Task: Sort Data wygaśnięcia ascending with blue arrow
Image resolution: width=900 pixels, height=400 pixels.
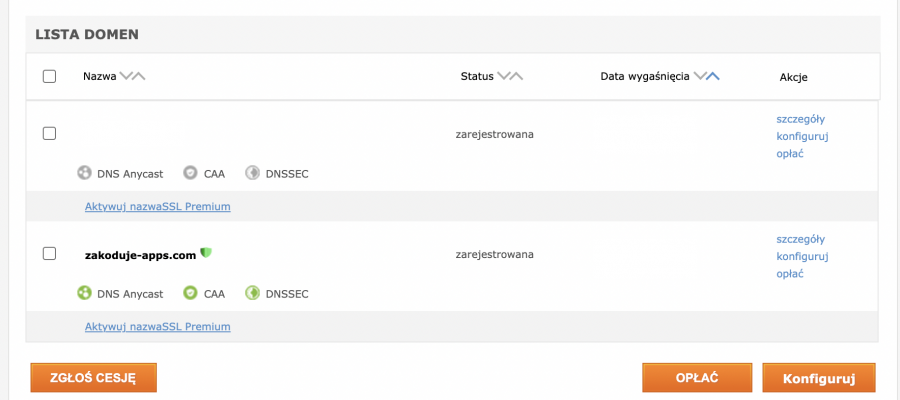Action: [x=713, y=76]
